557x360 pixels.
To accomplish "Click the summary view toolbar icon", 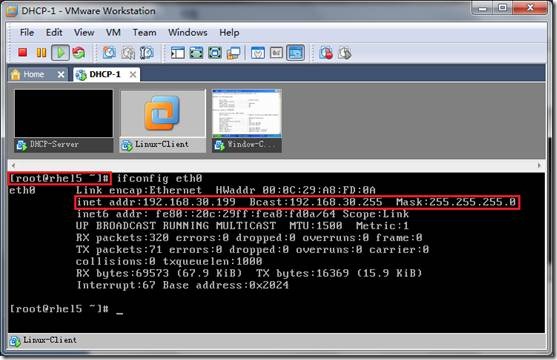I will click(x=258, y=53).
